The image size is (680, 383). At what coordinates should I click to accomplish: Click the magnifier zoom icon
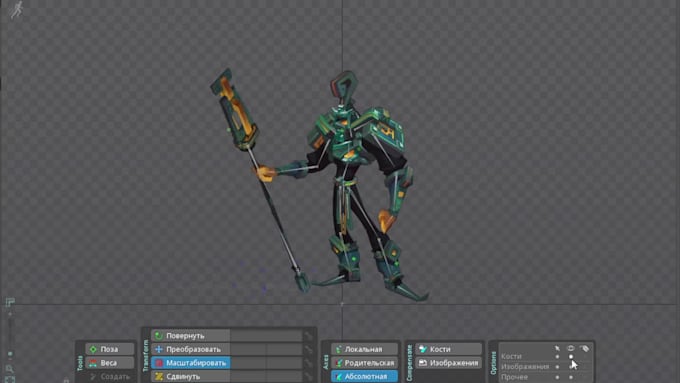pyautogui.click(x=10, y=369)
